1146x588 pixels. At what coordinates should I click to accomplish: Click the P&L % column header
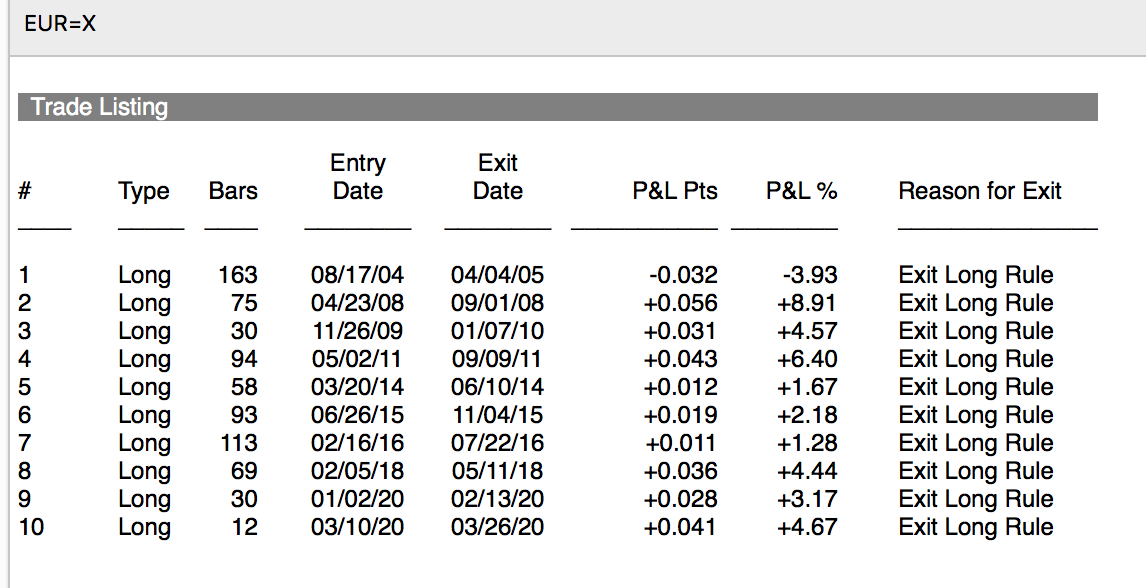coord(801,191)
